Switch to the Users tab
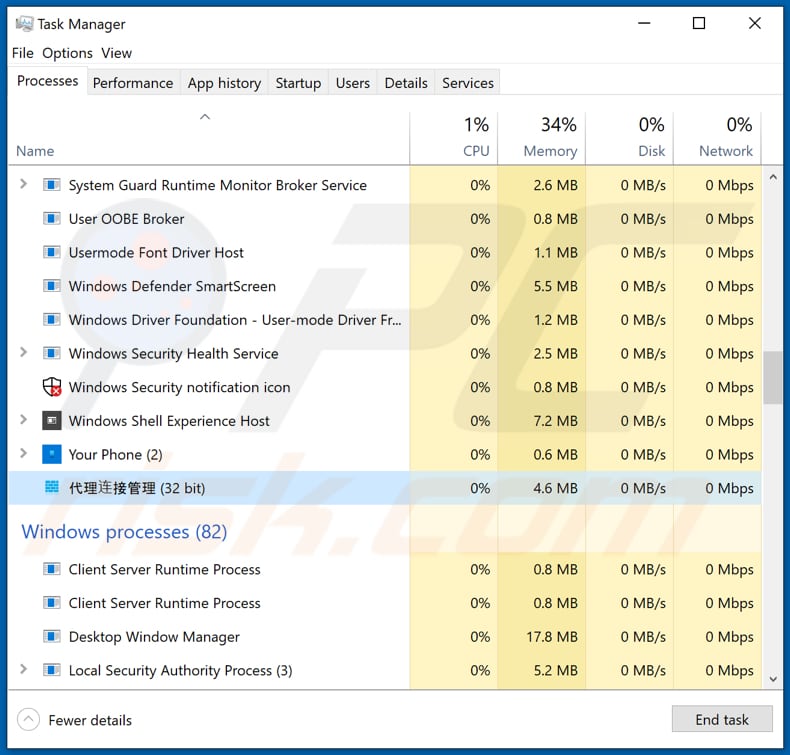This screenshot has height=755, width=790. click(x=353, y=83)
